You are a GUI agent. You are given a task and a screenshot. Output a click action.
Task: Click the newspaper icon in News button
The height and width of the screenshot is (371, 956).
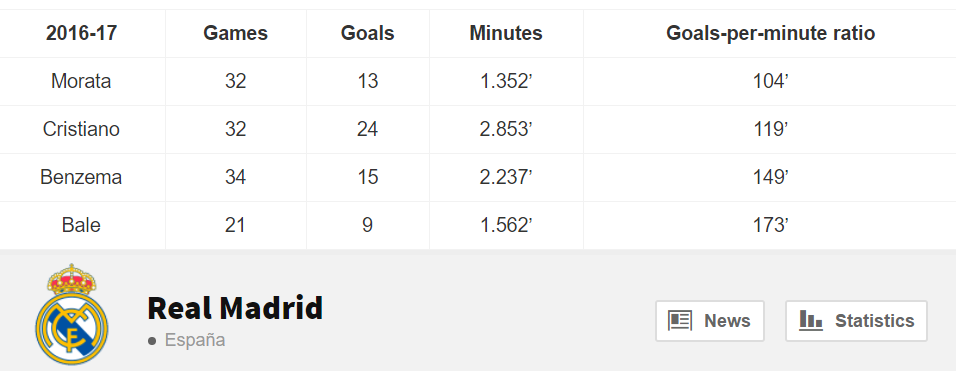pos(680,320)
